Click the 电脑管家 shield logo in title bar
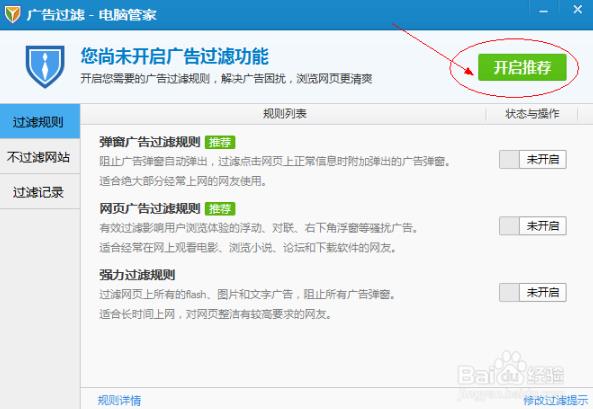 pyautogui.click(x=12, y=14)
